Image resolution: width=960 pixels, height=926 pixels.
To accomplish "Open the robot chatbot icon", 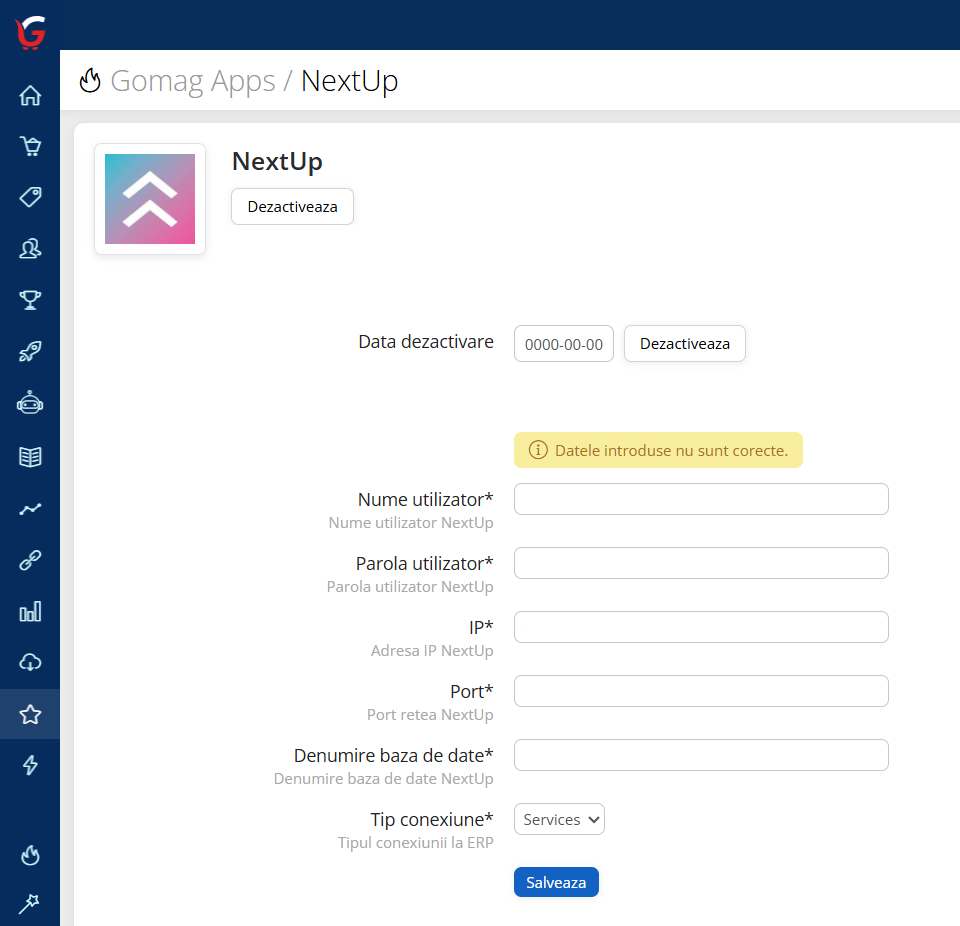I will click(30, 402).
